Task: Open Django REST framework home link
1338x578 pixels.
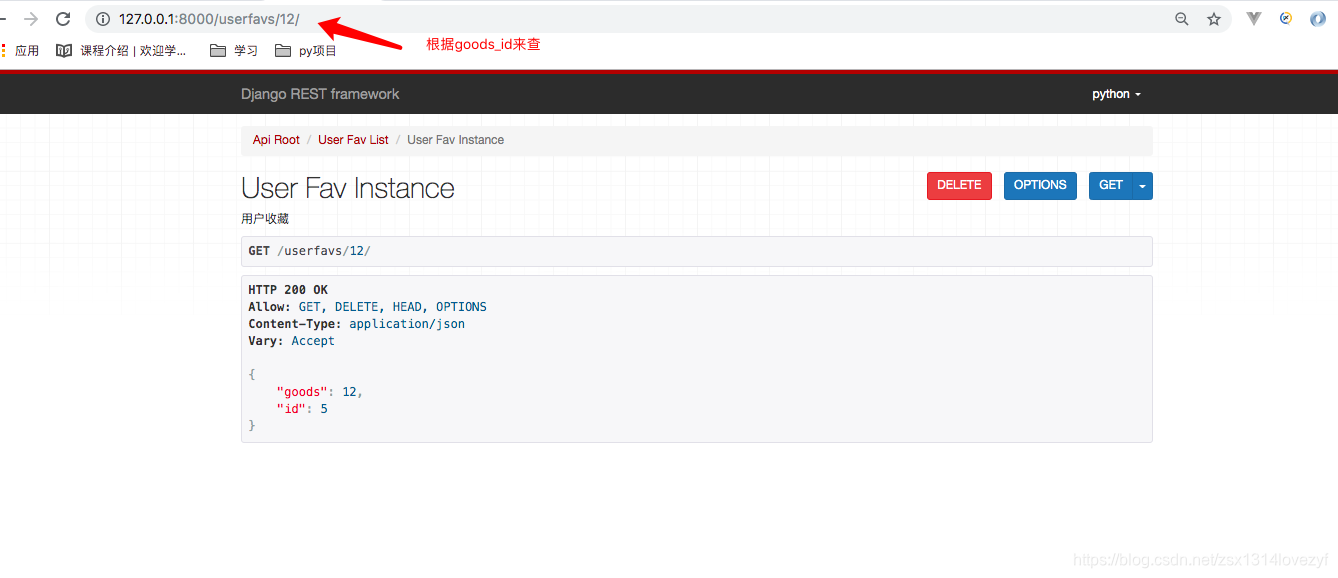Action: tap(320, 94)
